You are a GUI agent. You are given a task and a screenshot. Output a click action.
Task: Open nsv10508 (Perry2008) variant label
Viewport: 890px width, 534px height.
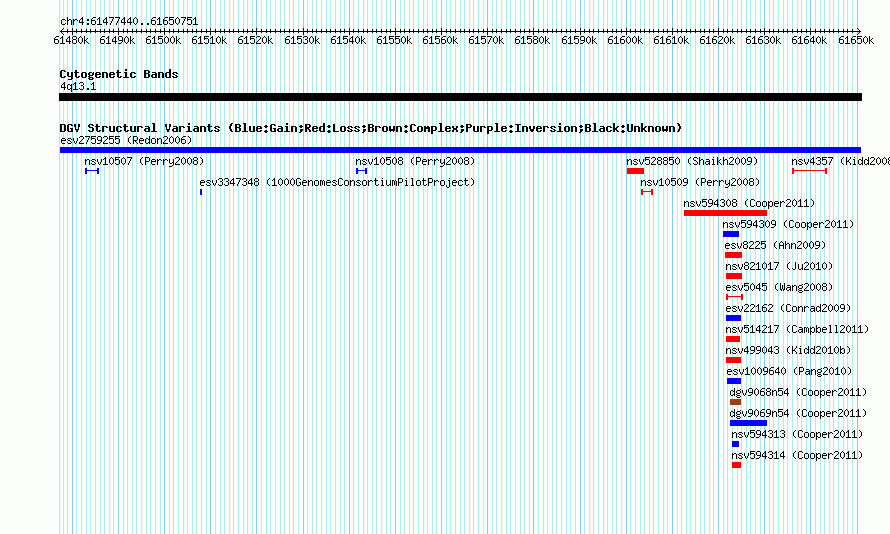415,161
